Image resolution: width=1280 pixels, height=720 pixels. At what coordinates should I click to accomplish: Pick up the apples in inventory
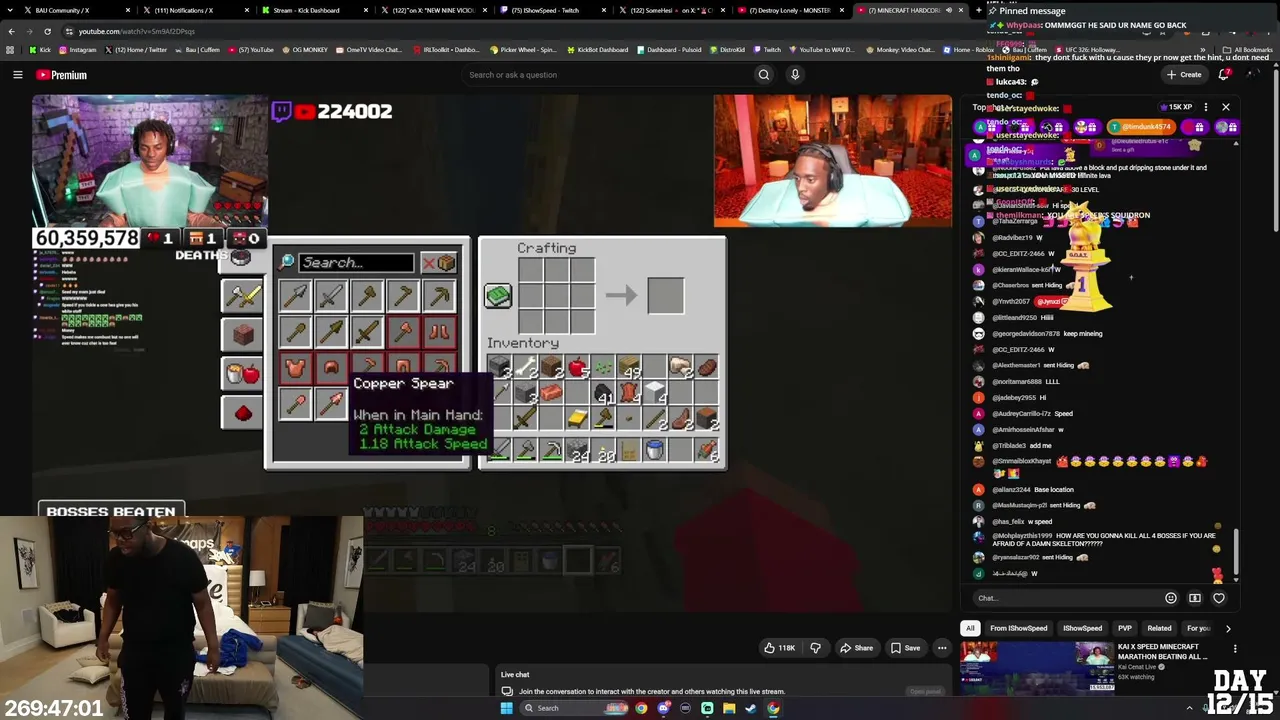pos(577,368)
